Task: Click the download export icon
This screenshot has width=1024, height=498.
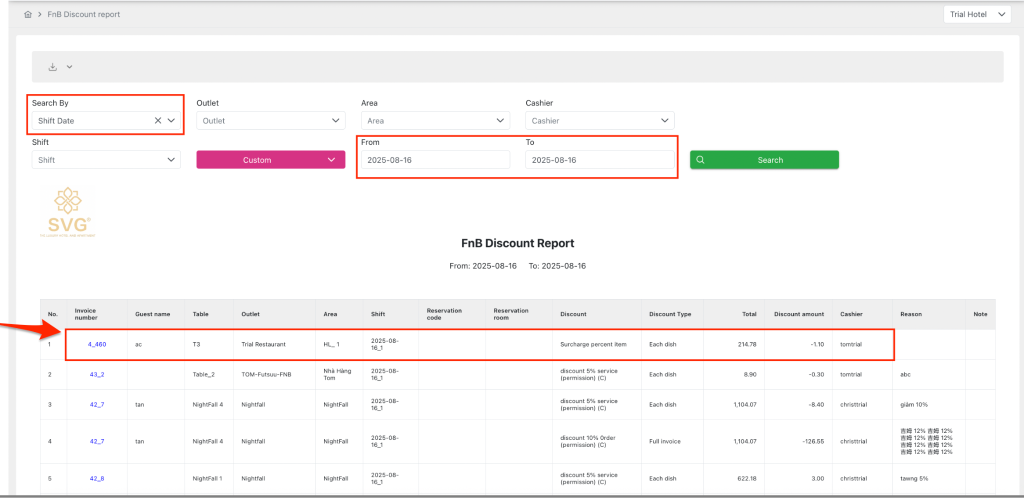Action: pyautogui.click(x=53, y=67)
